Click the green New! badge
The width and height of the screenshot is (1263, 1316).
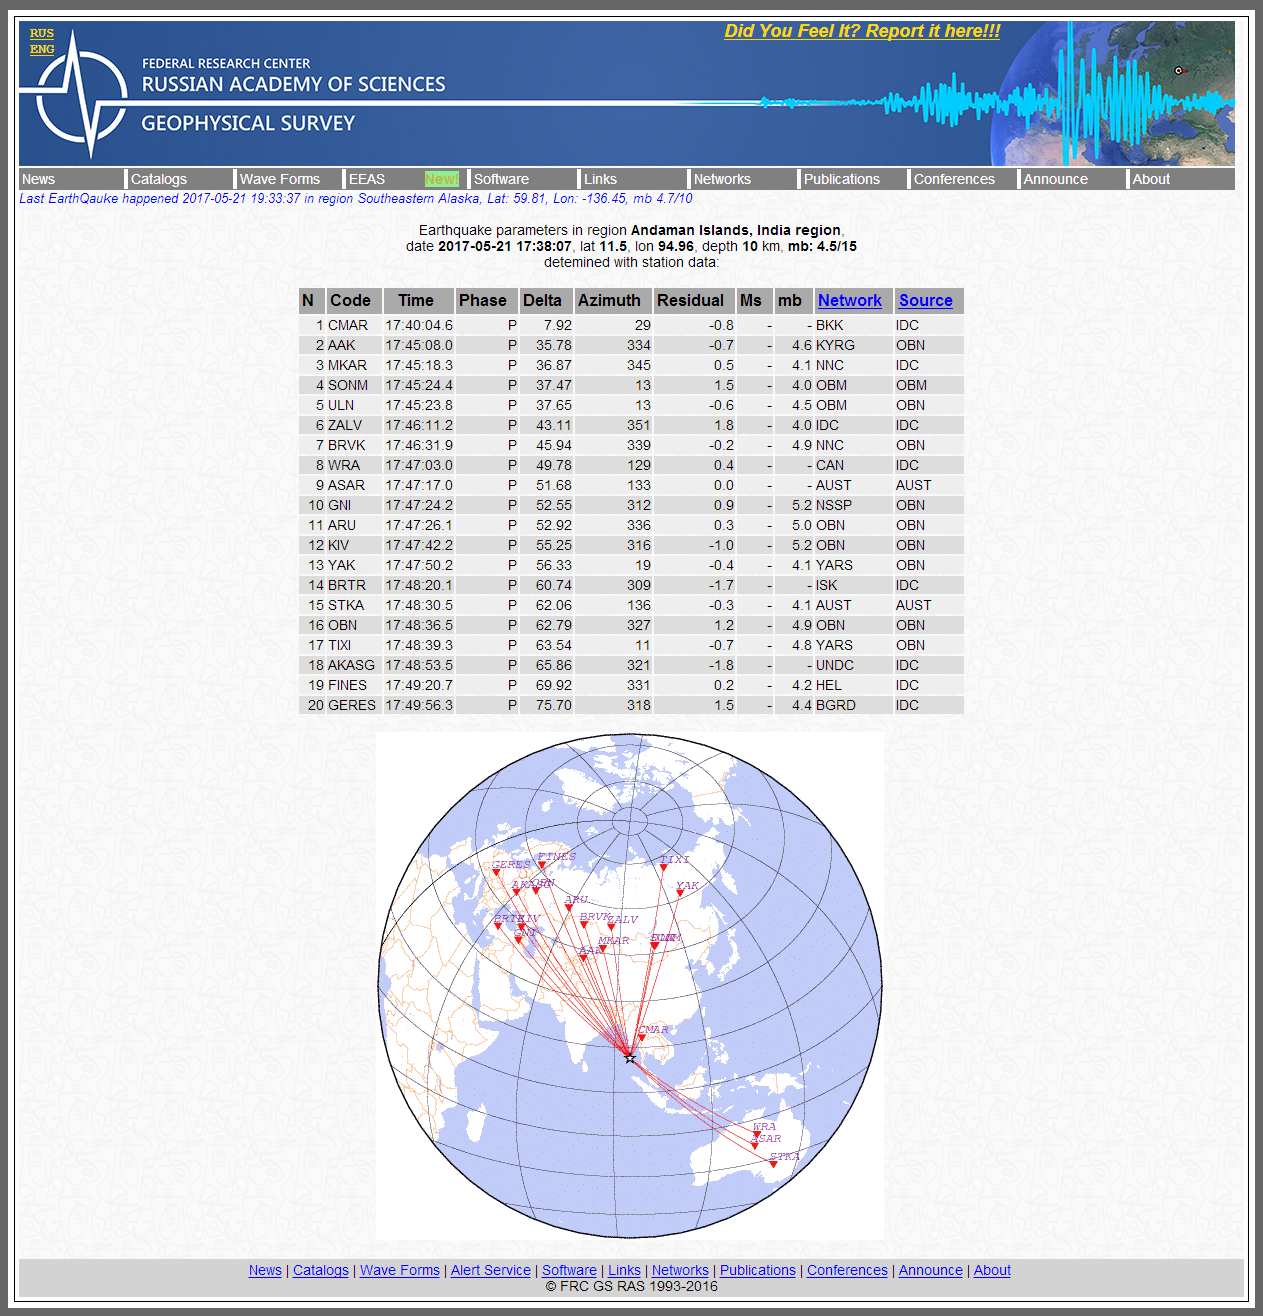tap(442, 179)
